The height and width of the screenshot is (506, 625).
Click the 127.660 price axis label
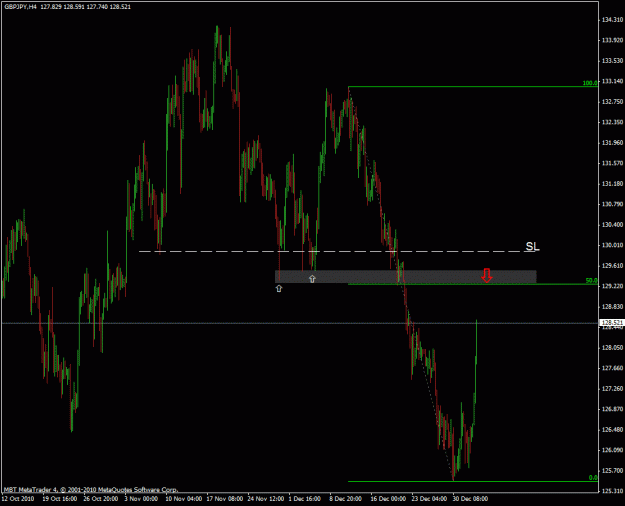pos(612,368)
